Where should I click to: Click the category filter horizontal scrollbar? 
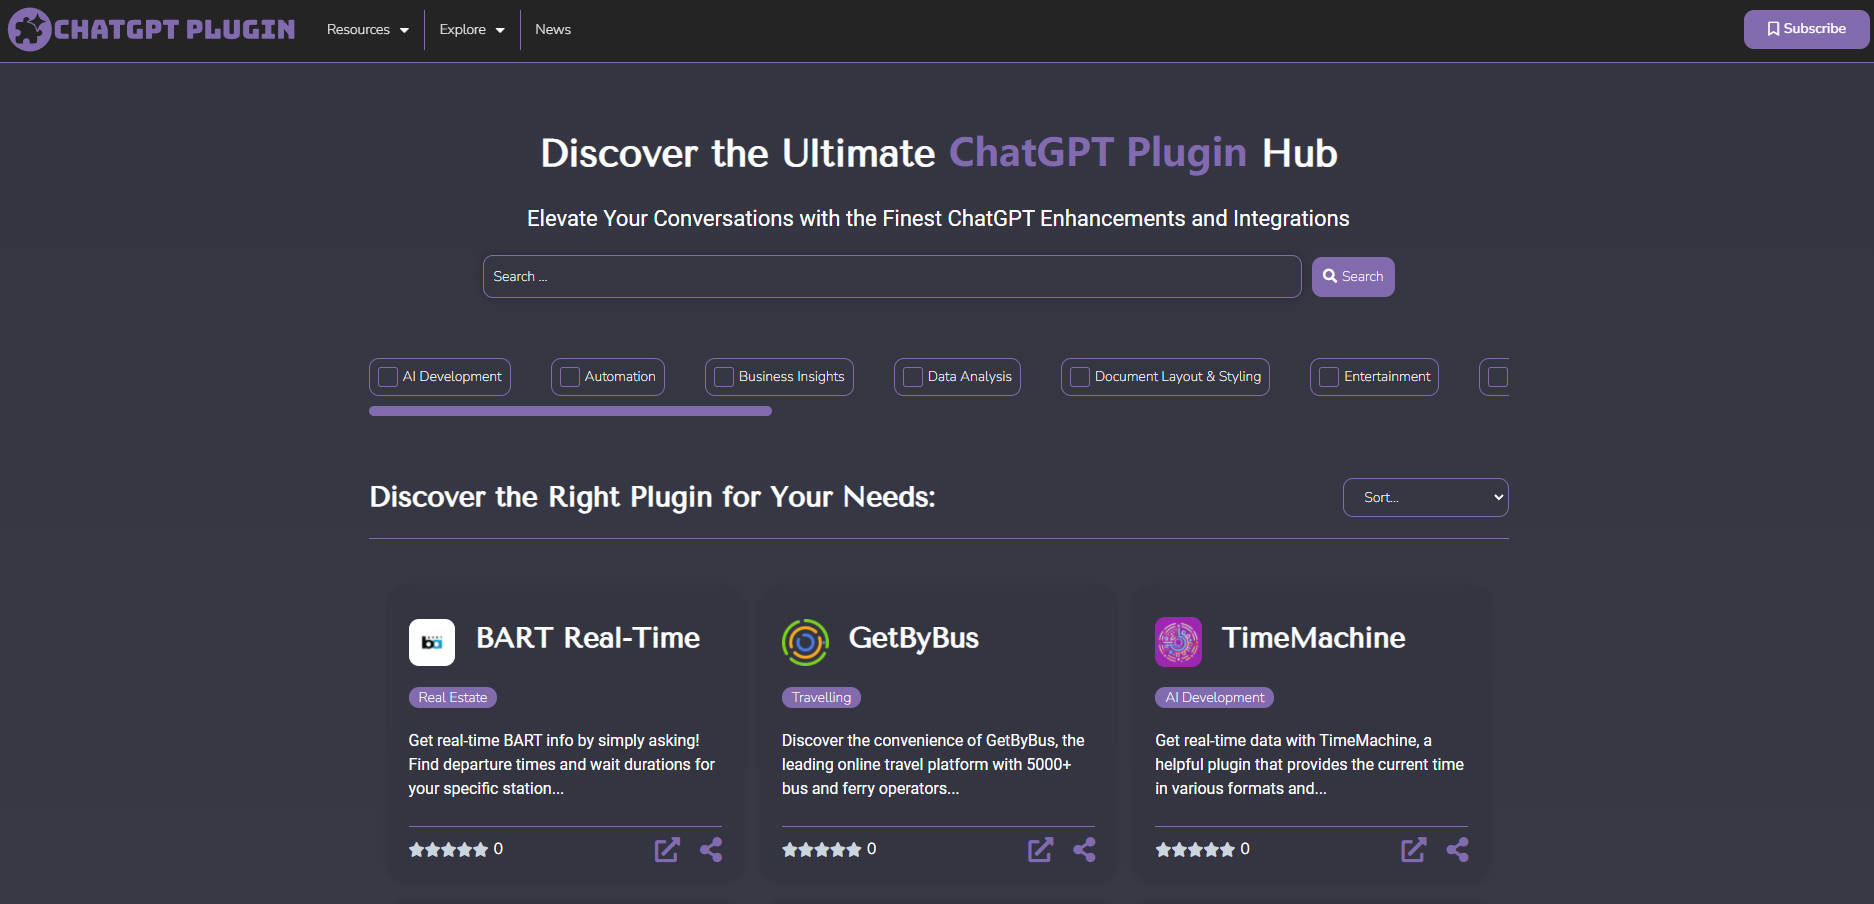[570, 411]
